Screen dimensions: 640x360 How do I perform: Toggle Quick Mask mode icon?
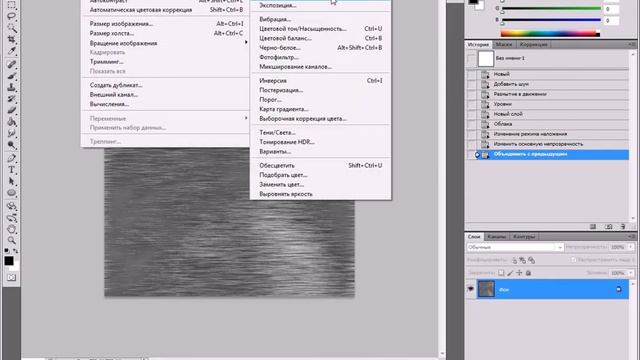tap(11, 278)
